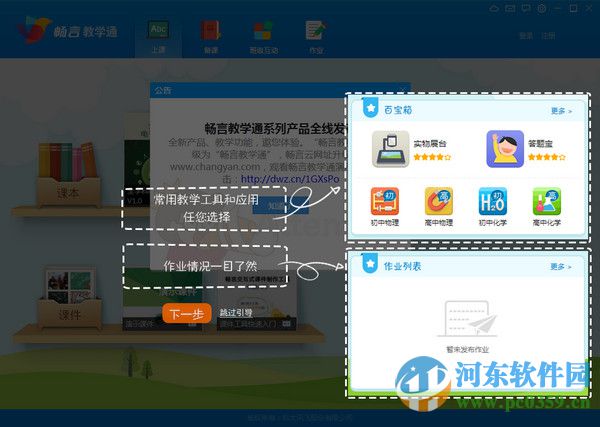Image resolution: width=600 pixels, height=427 pixels.
Task: Click the cloud icon in title bar
Action: [x=494, y=8]
